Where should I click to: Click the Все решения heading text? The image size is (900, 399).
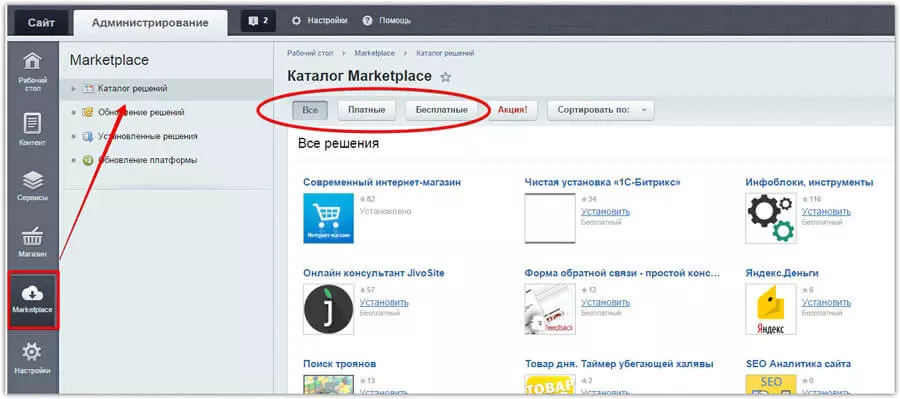339,144
